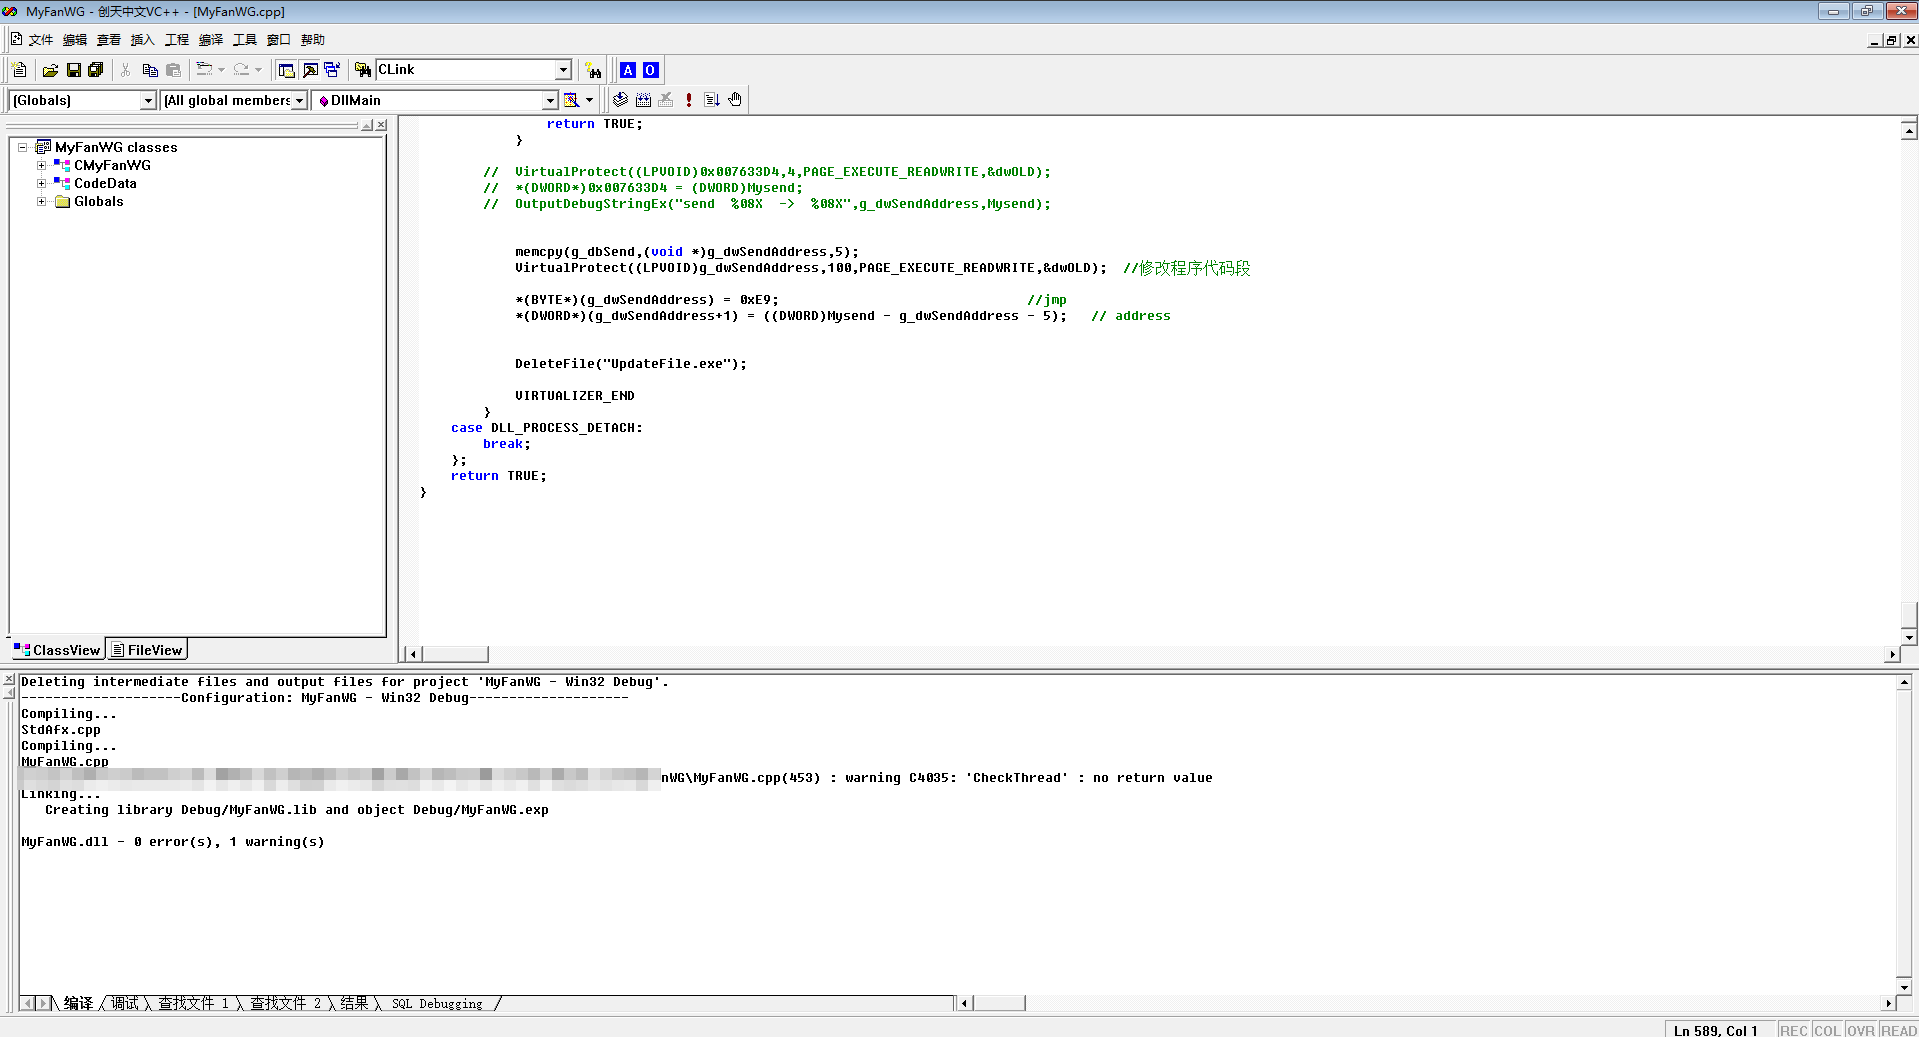The image size is (1919, 1037).
Task: Switch to the 查找文件 1 output tab
Action: (x=194, y=1003)
